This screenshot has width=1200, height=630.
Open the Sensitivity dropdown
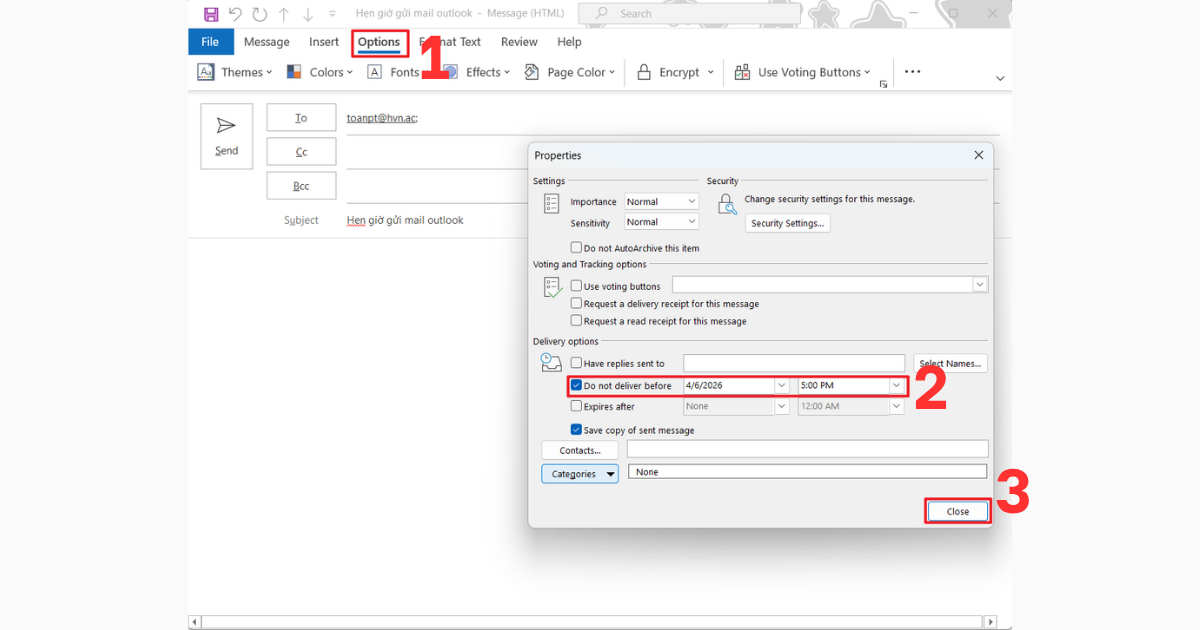click(x=661, y=222)
